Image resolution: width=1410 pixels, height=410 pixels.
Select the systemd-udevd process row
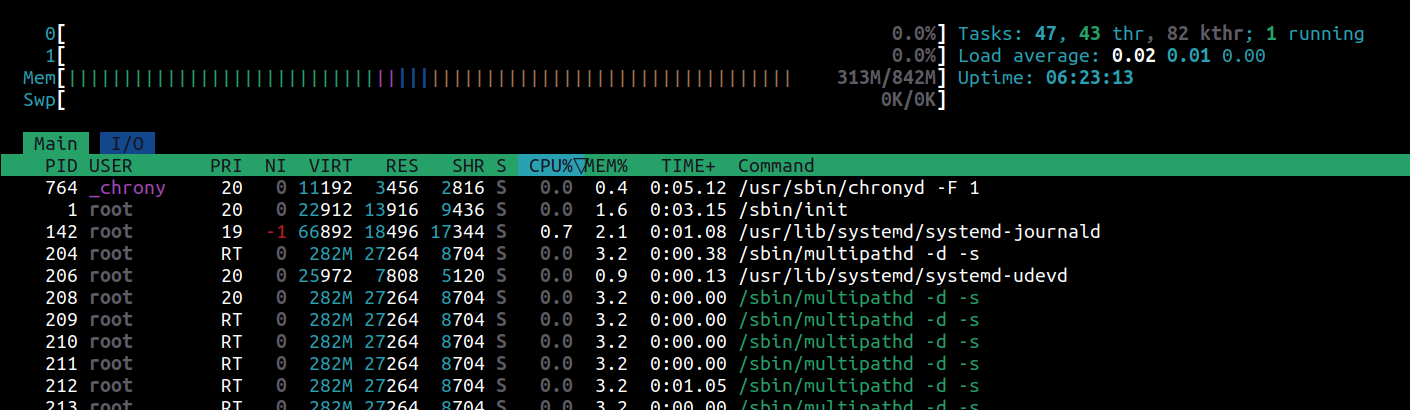pos(705,276)
